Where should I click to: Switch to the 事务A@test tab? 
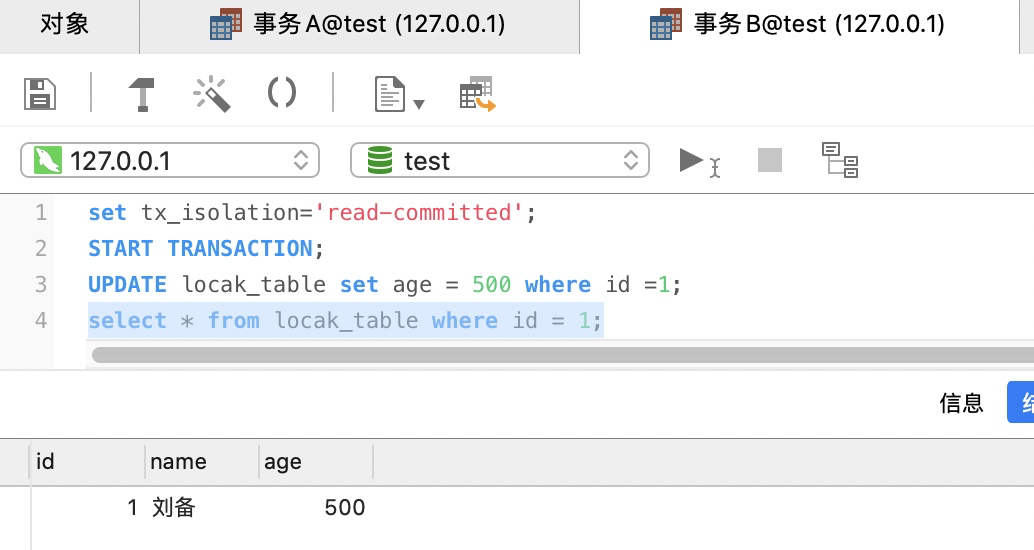point(359,25)
